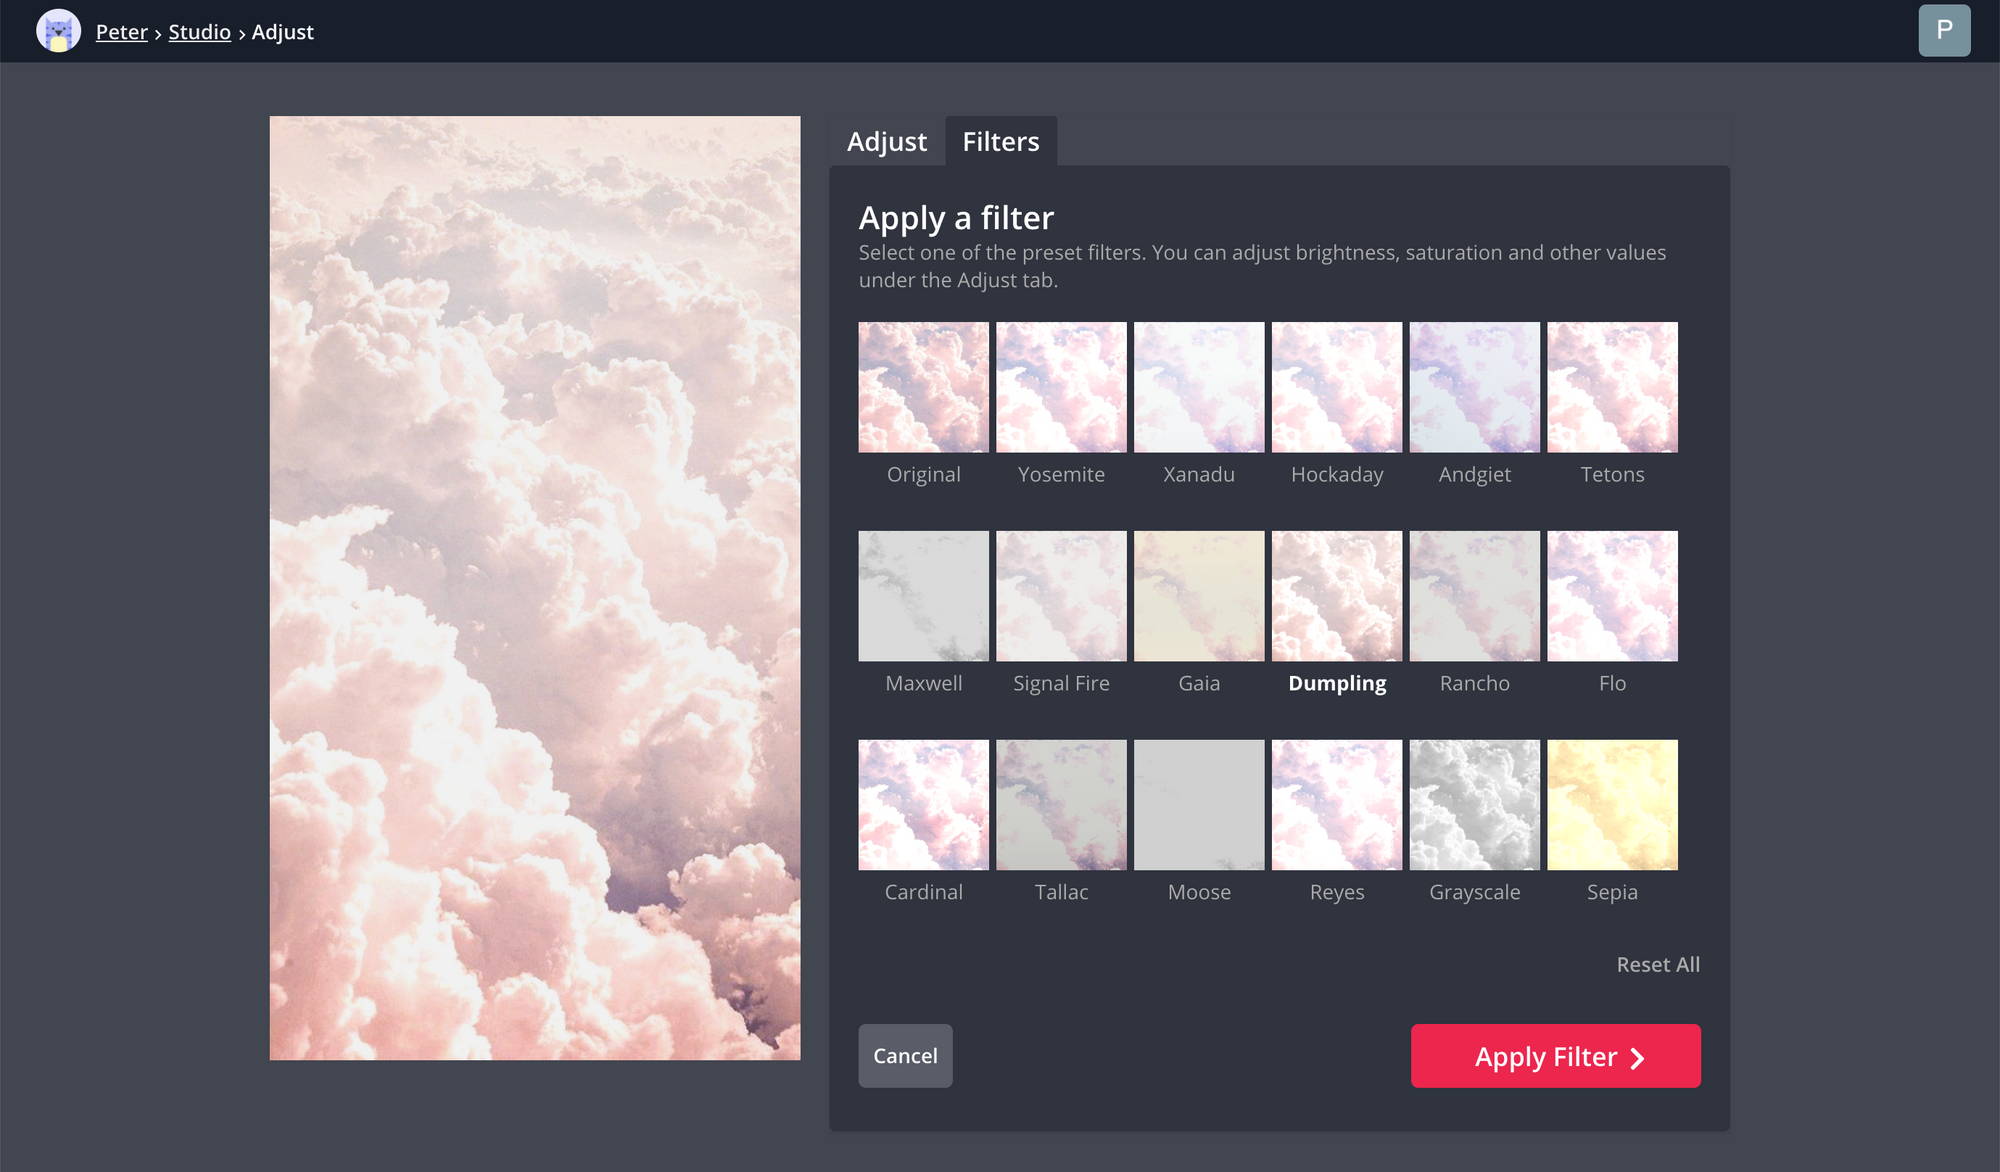Click the profile avatar icon top left
The image size is (2000, 1172).
click(58, 30)
